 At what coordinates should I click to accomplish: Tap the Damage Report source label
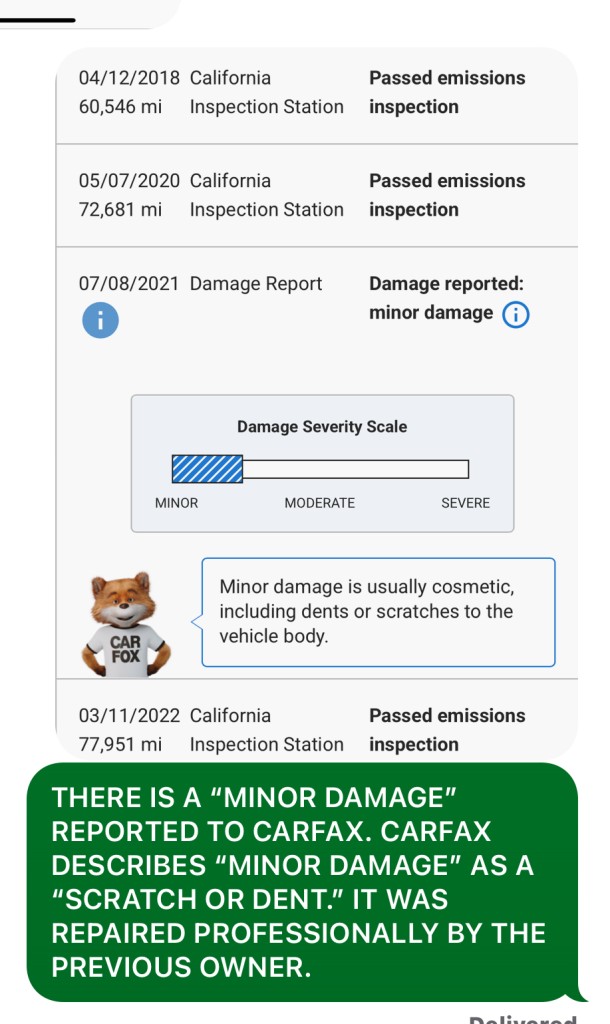click(256, 283)
